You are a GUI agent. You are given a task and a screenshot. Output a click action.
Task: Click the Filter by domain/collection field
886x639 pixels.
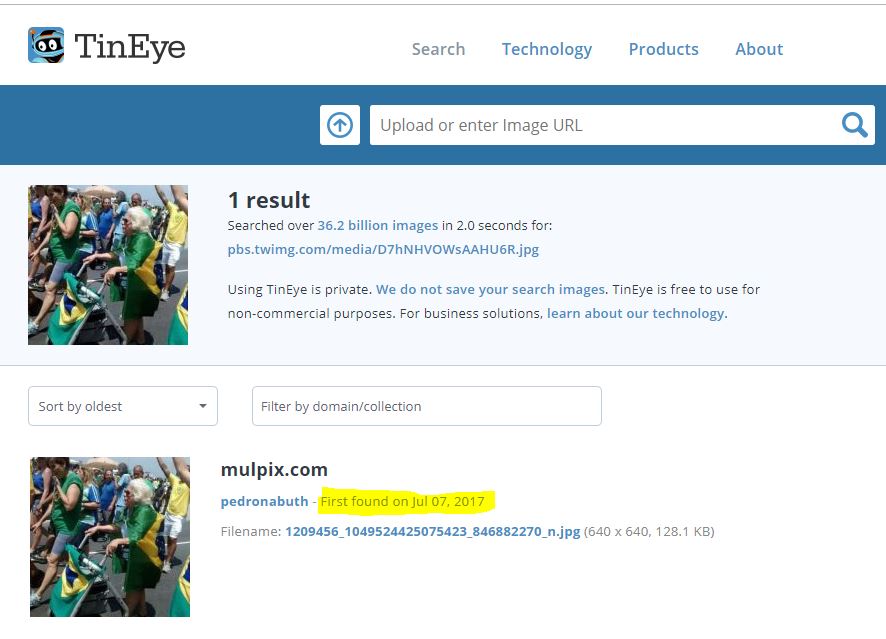point(427,406)
